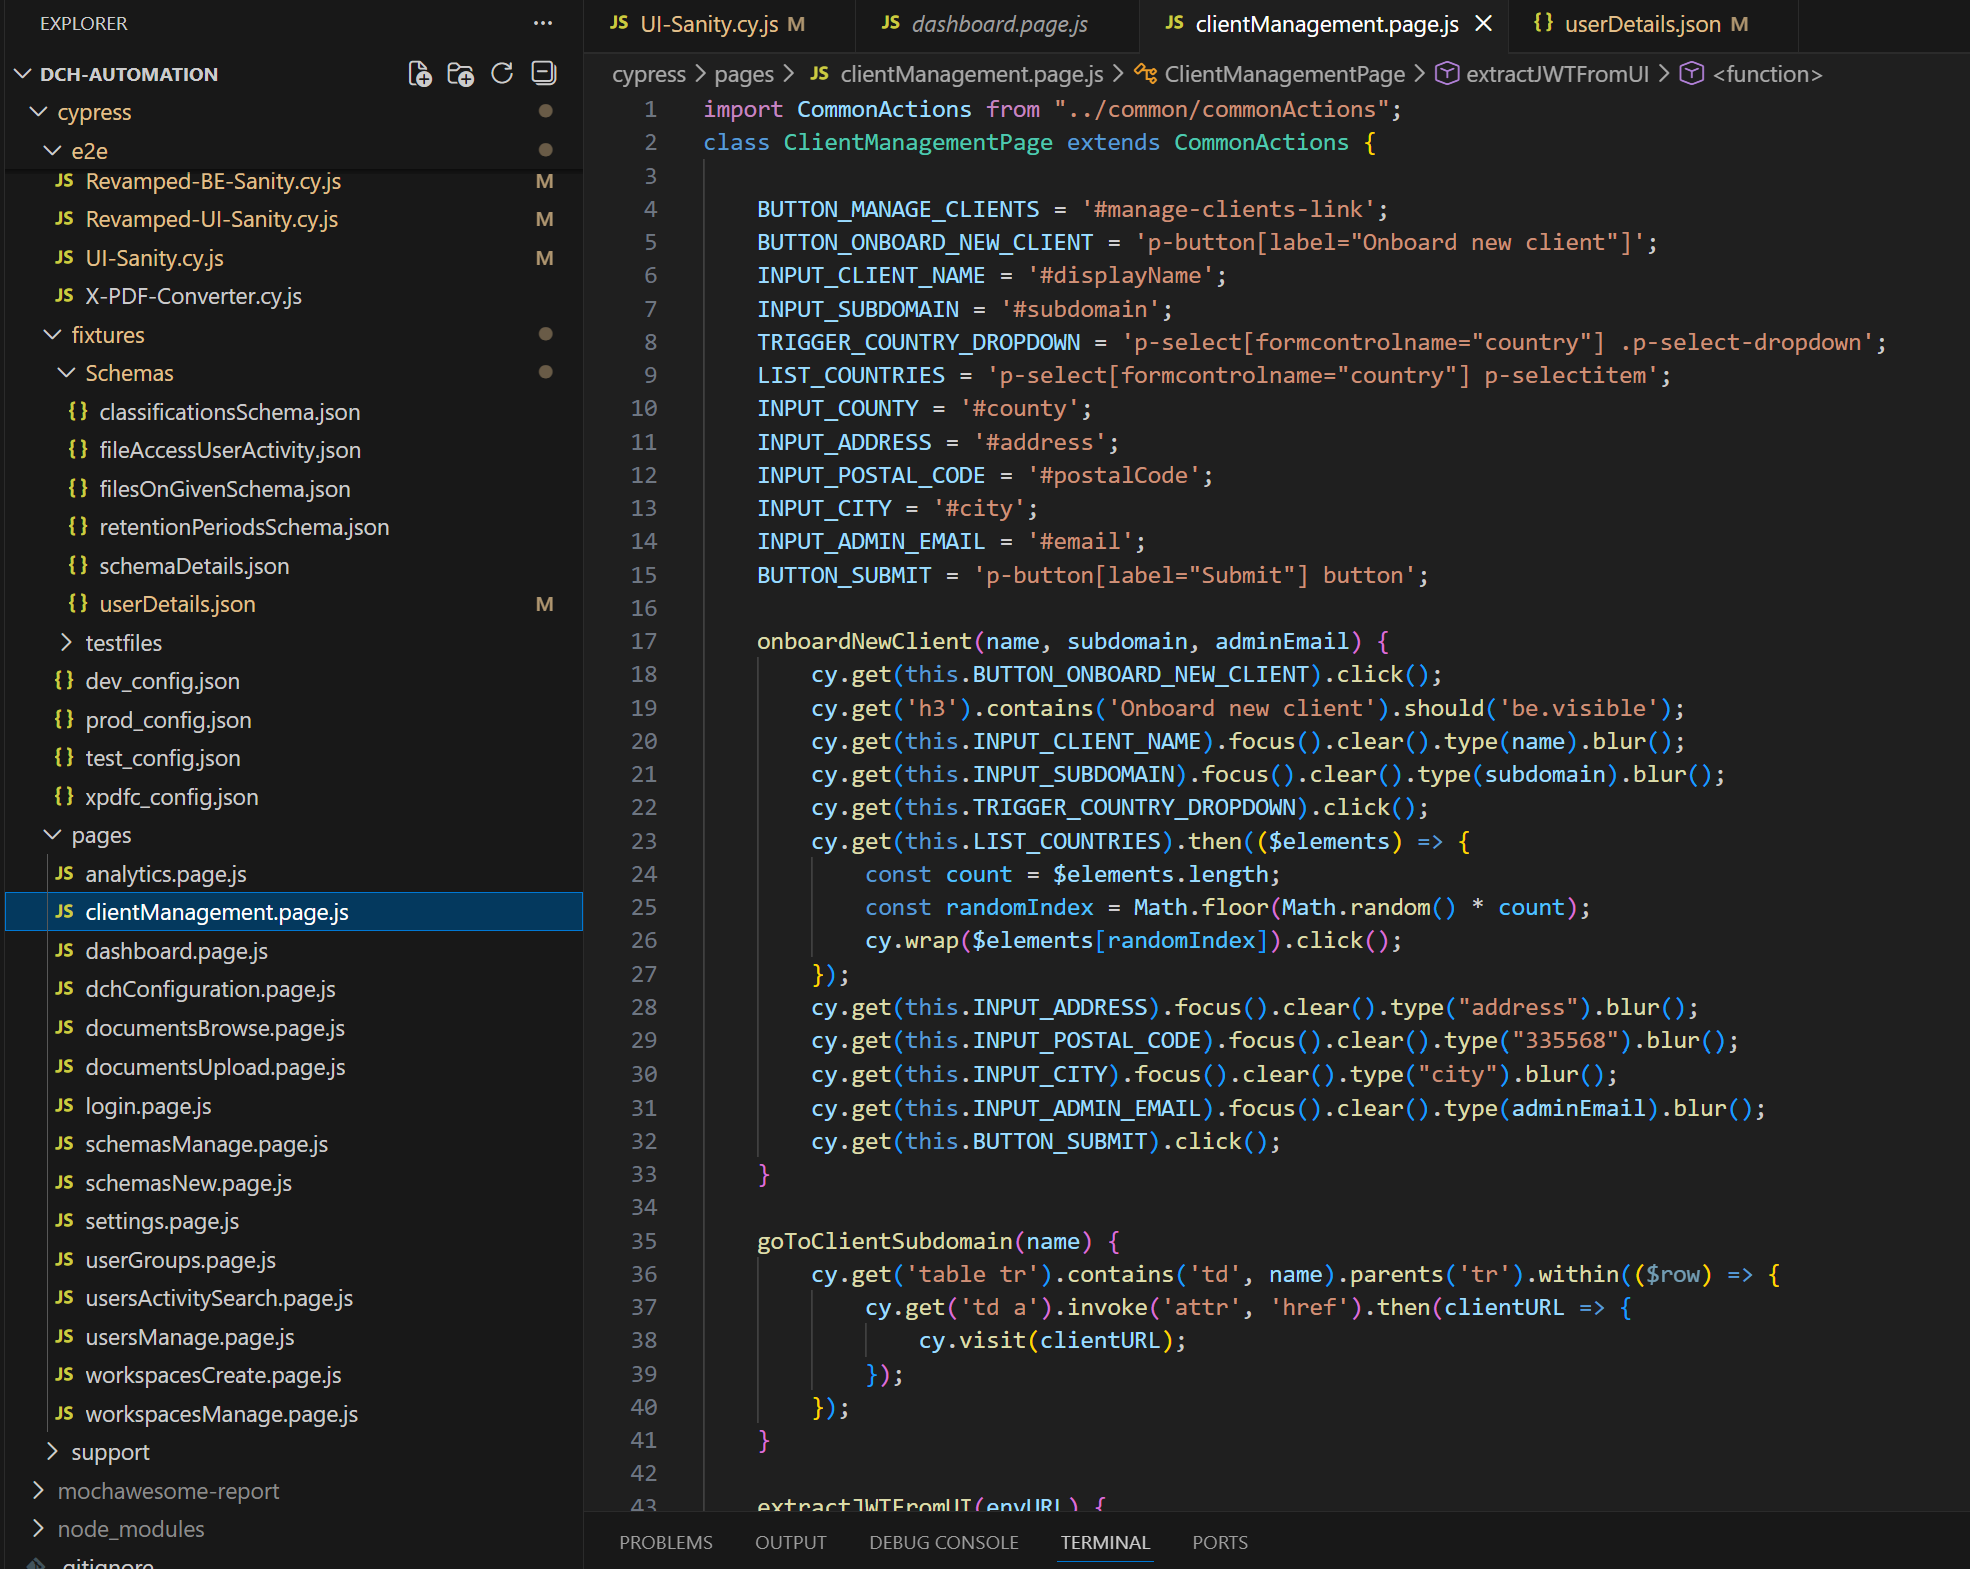Open Explorer more actions ellipsis menu
The height and width of the screenshot is (1569, 1970).
(x=543, y=23)
